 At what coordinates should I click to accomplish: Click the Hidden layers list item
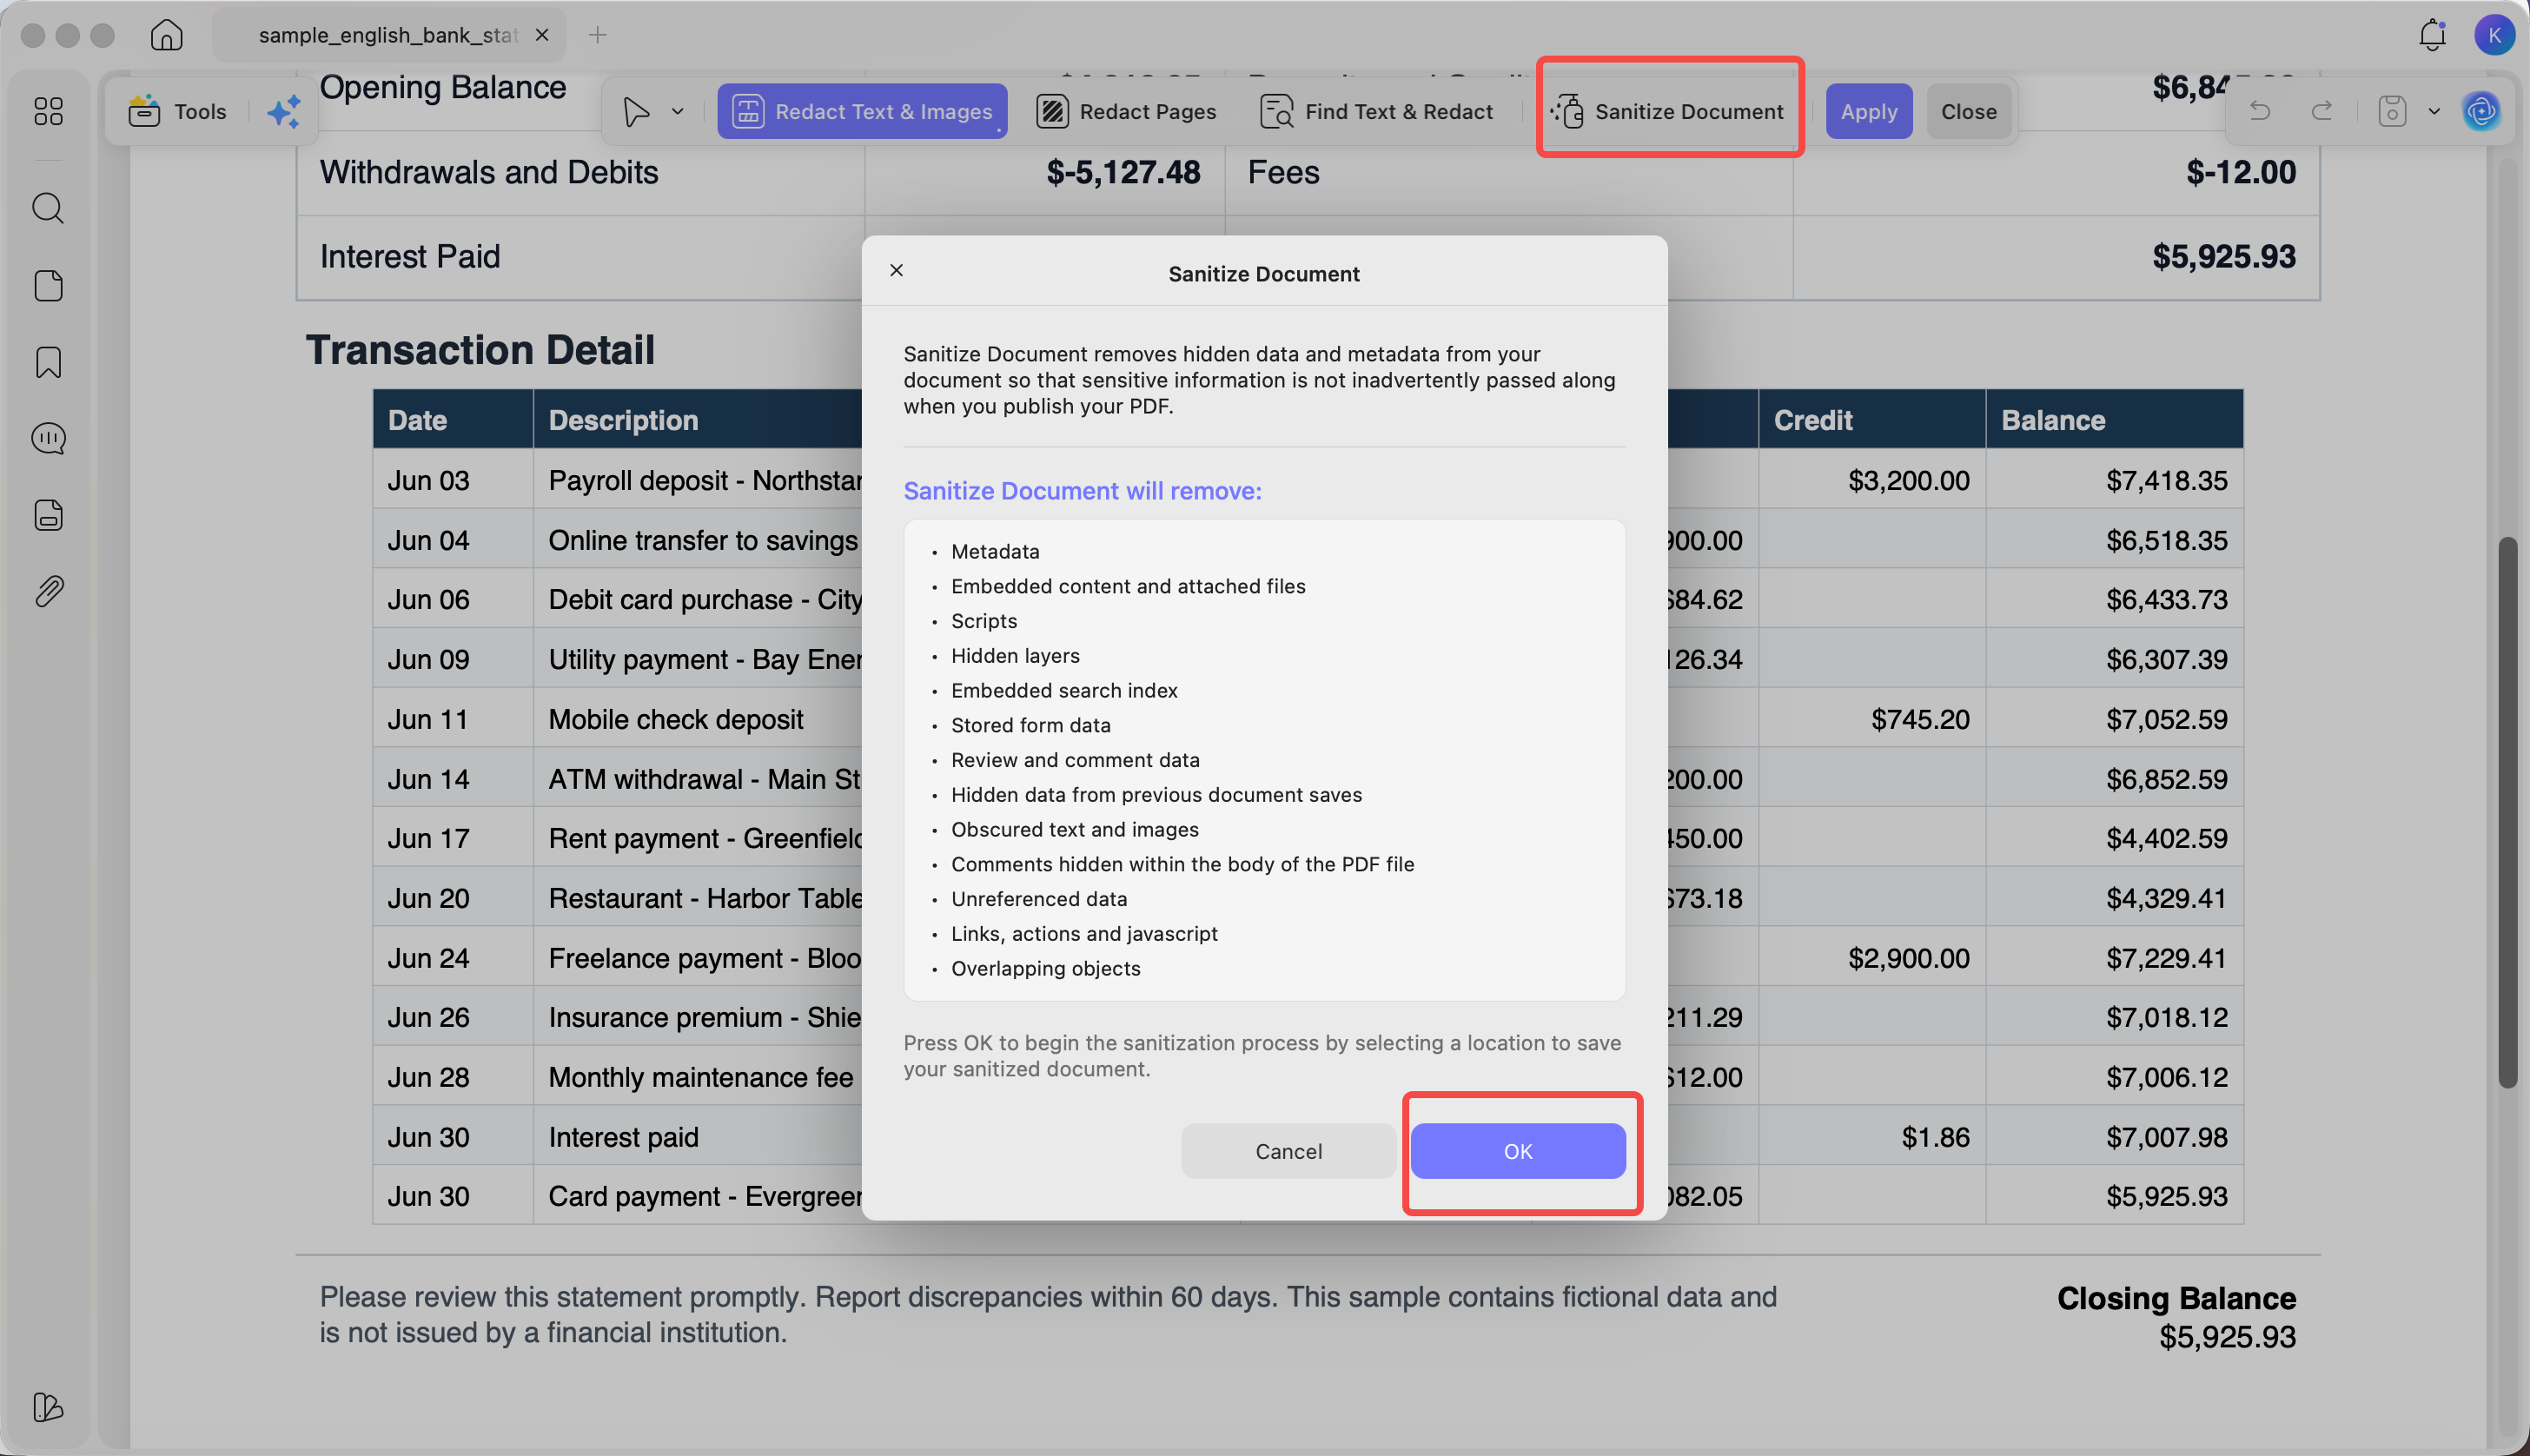click(1015, 656)
